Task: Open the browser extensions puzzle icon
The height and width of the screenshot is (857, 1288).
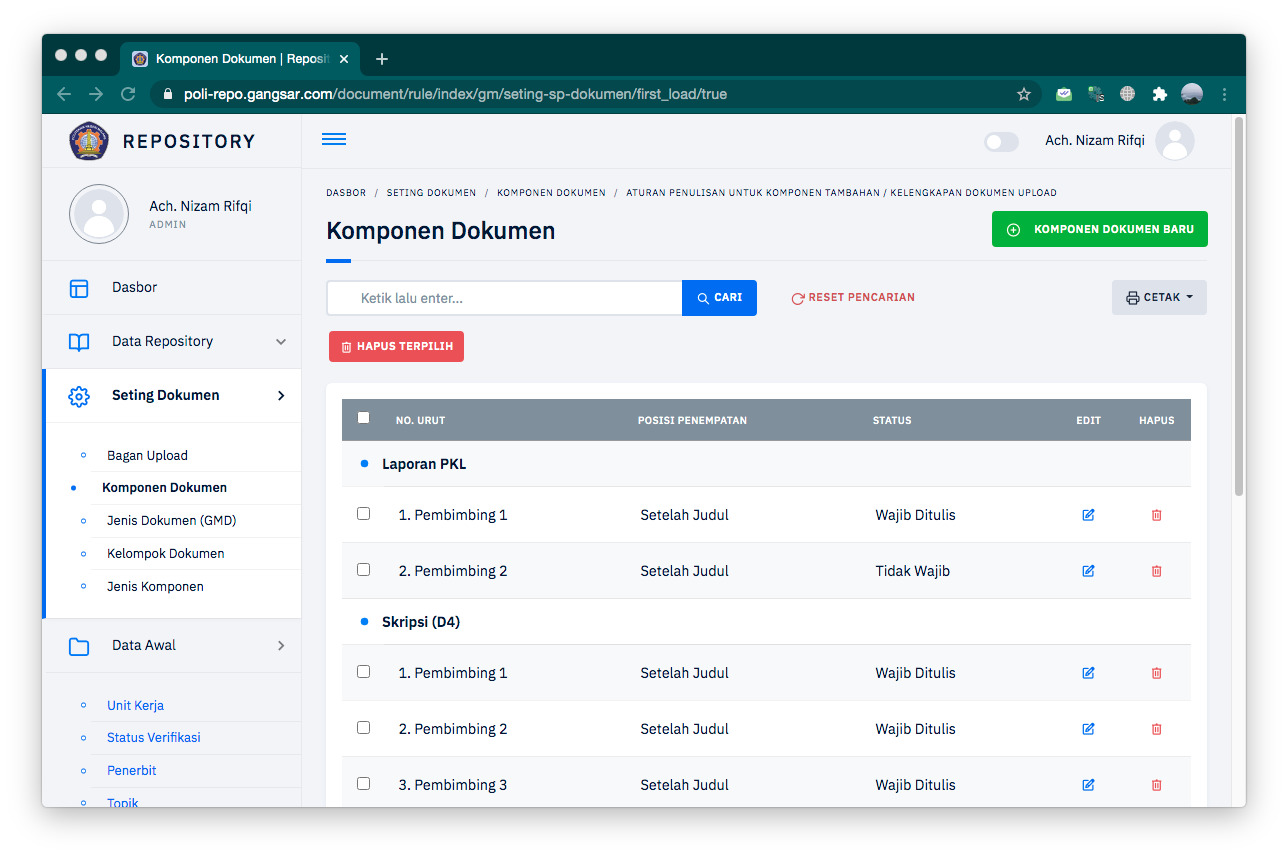Action: coord(1159,94)
